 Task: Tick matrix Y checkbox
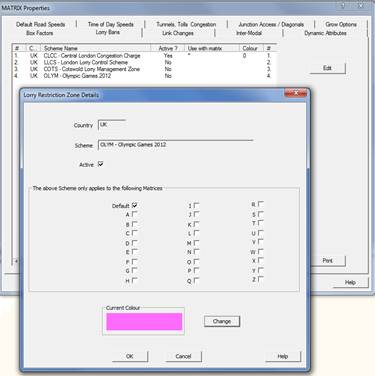(x=261, y=270)
